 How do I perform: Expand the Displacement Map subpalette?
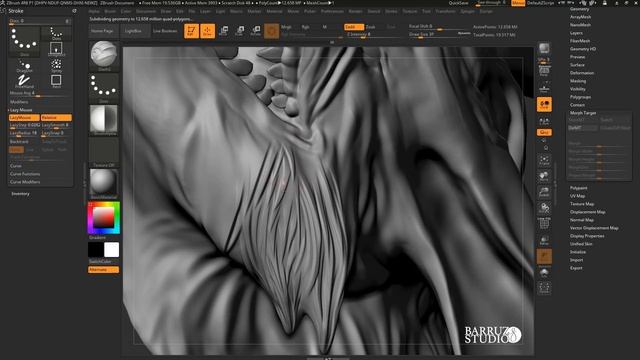tap(587, 212)
